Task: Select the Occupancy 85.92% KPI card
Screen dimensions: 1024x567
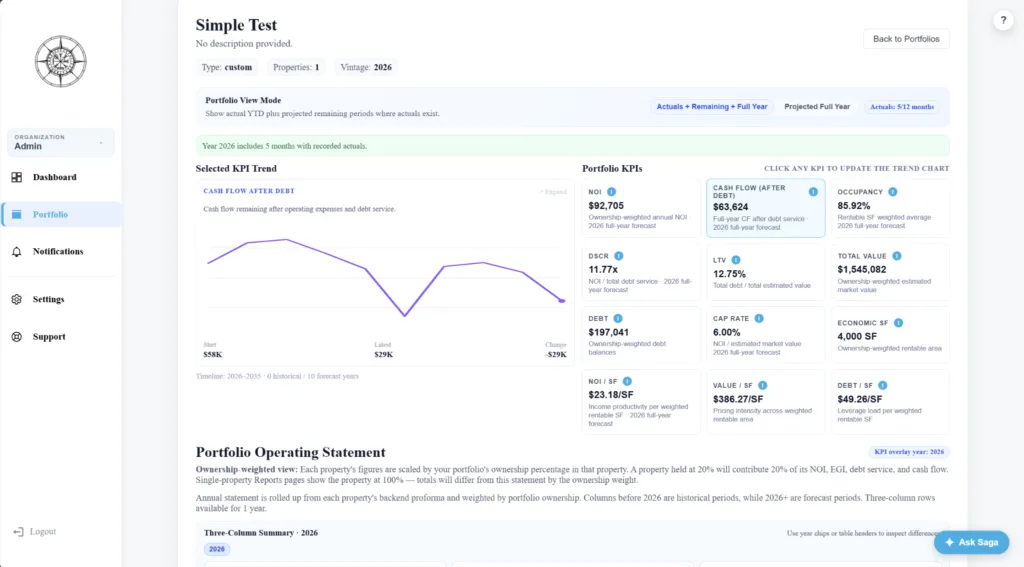Action: [x=890, y=208]
